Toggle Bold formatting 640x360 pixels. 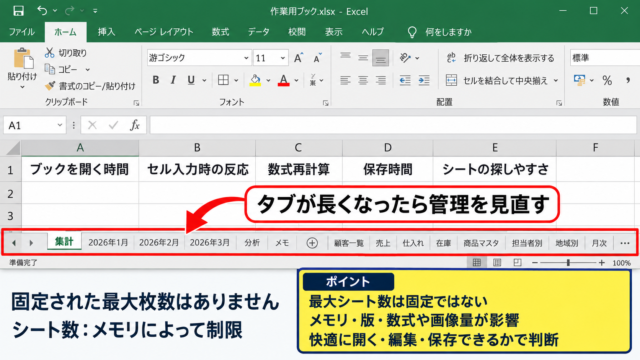(156, 80)
